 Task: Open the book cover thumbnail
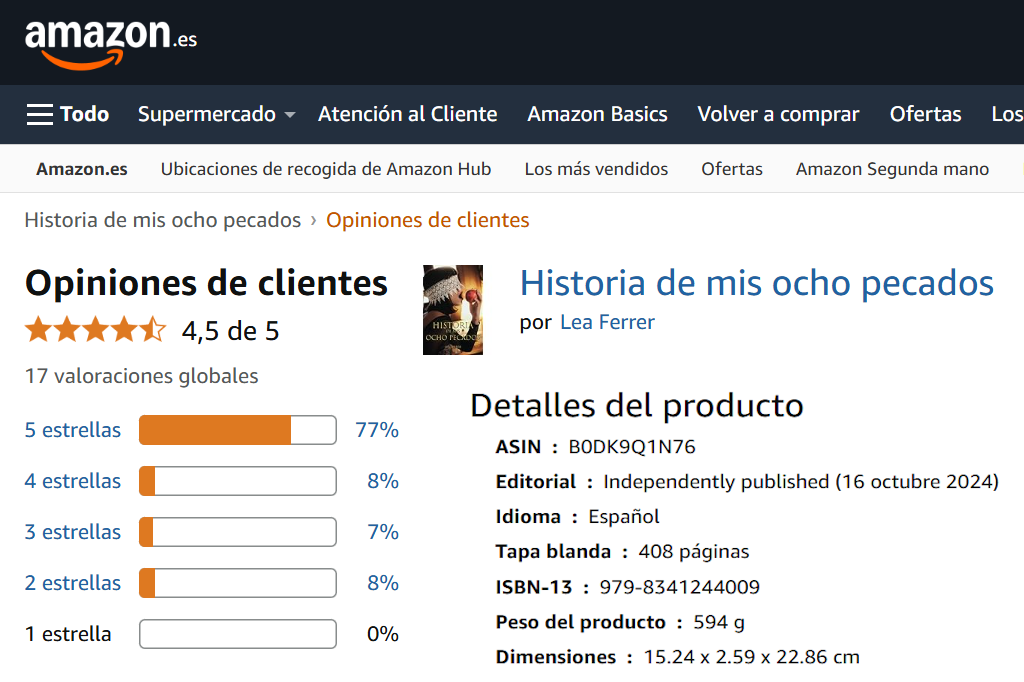[453, 310]
